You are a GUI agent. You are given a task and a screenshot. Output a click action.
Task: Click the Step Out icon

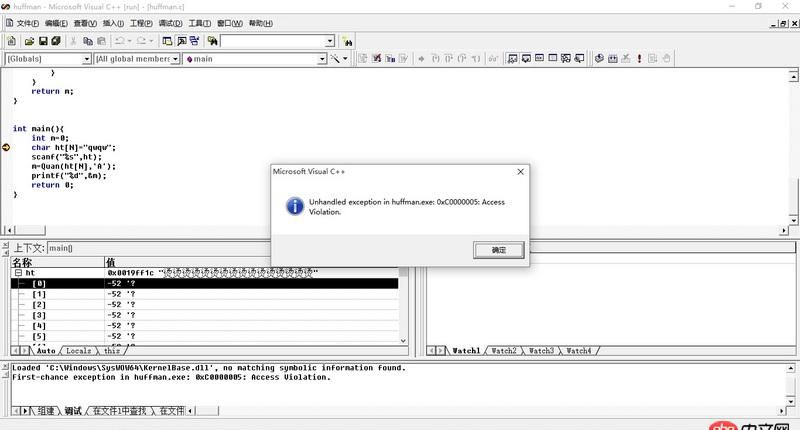(x=462, y=59)
